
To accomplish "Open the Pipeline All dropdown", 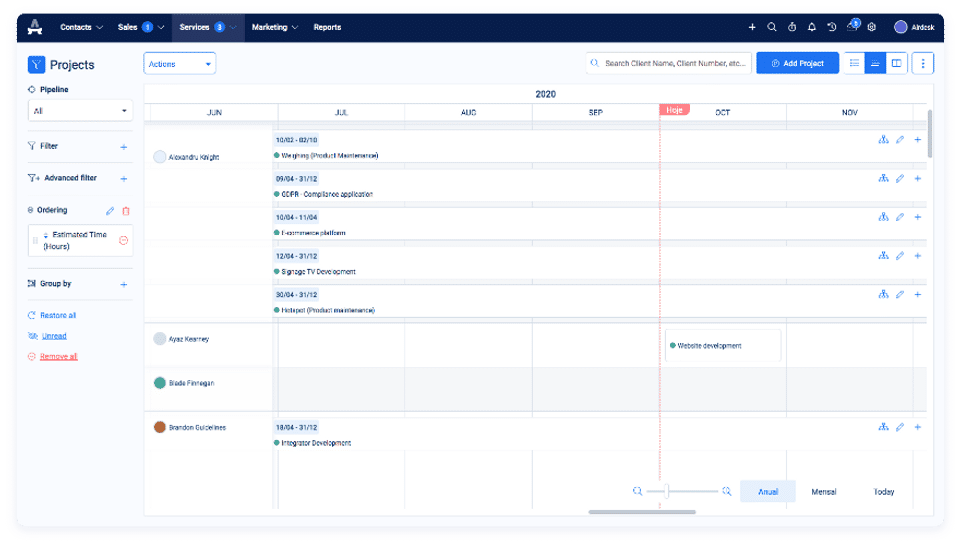I will [x=80, y=111].
